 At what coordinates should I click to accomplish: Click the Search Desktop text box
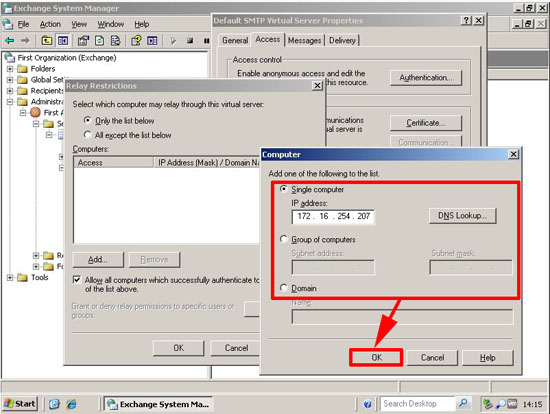click(x=418, y=404)
